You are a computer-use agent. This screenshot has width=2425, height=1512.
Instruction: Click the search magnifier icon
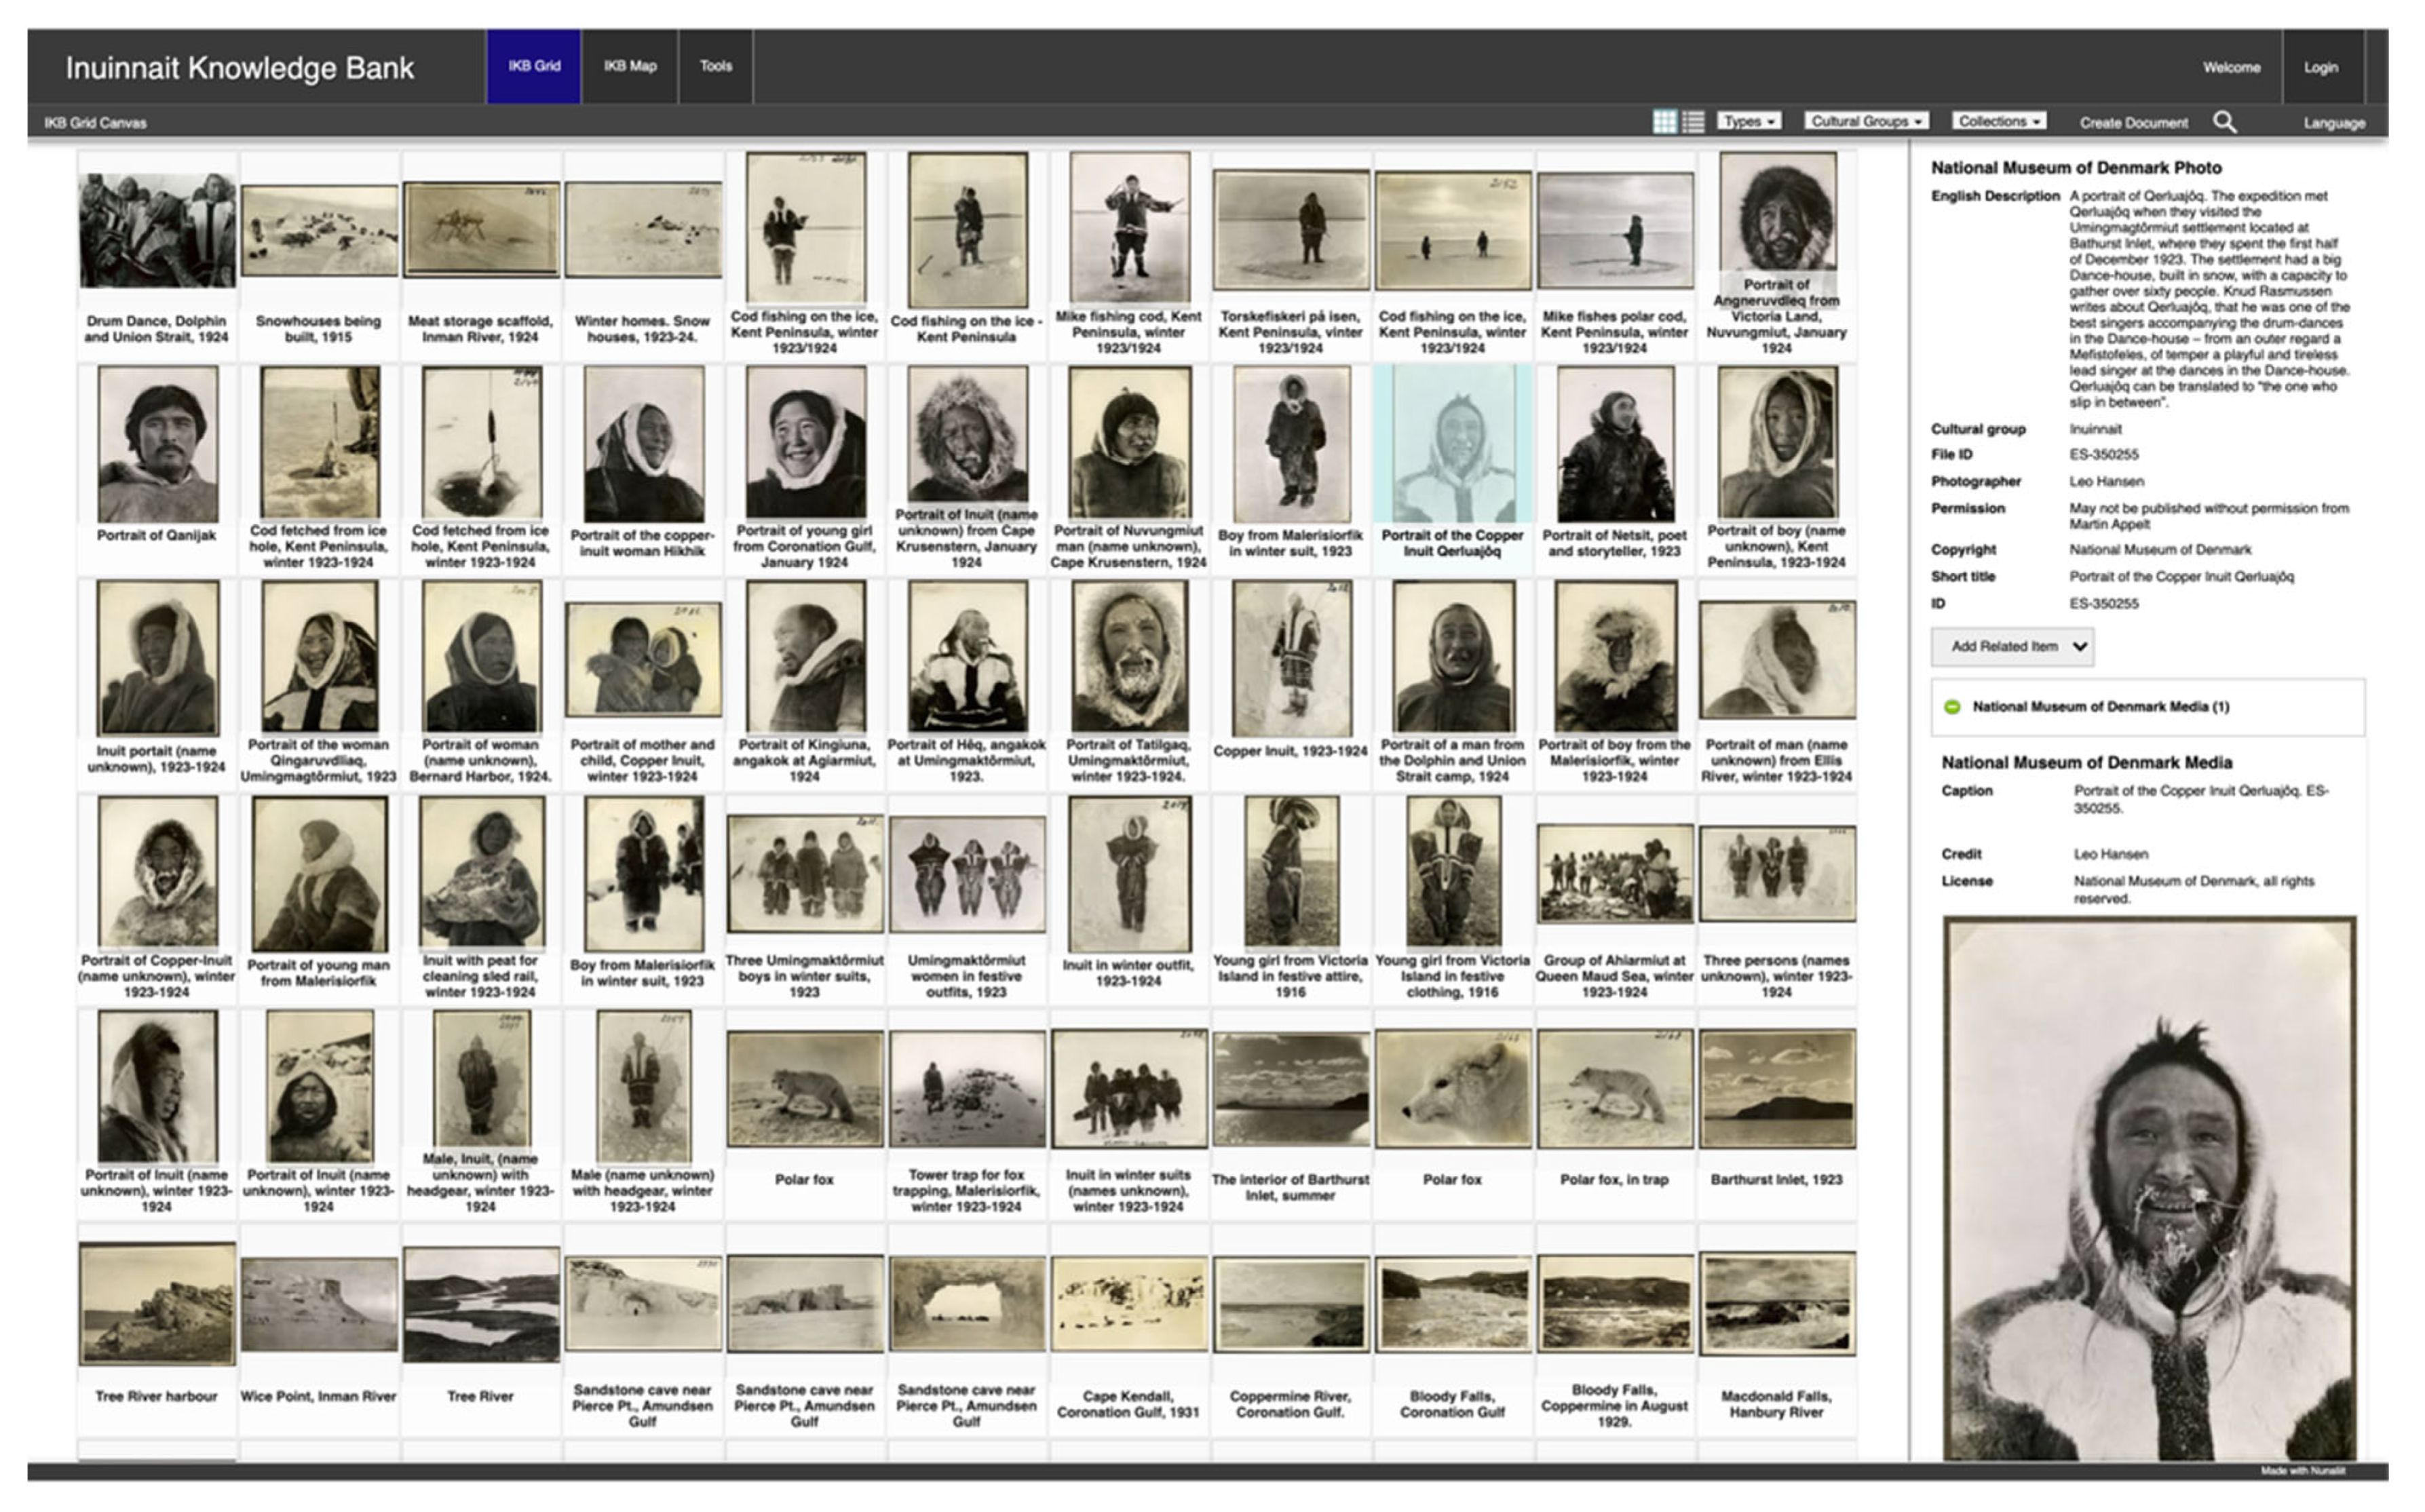click(x=2224, y=122)
